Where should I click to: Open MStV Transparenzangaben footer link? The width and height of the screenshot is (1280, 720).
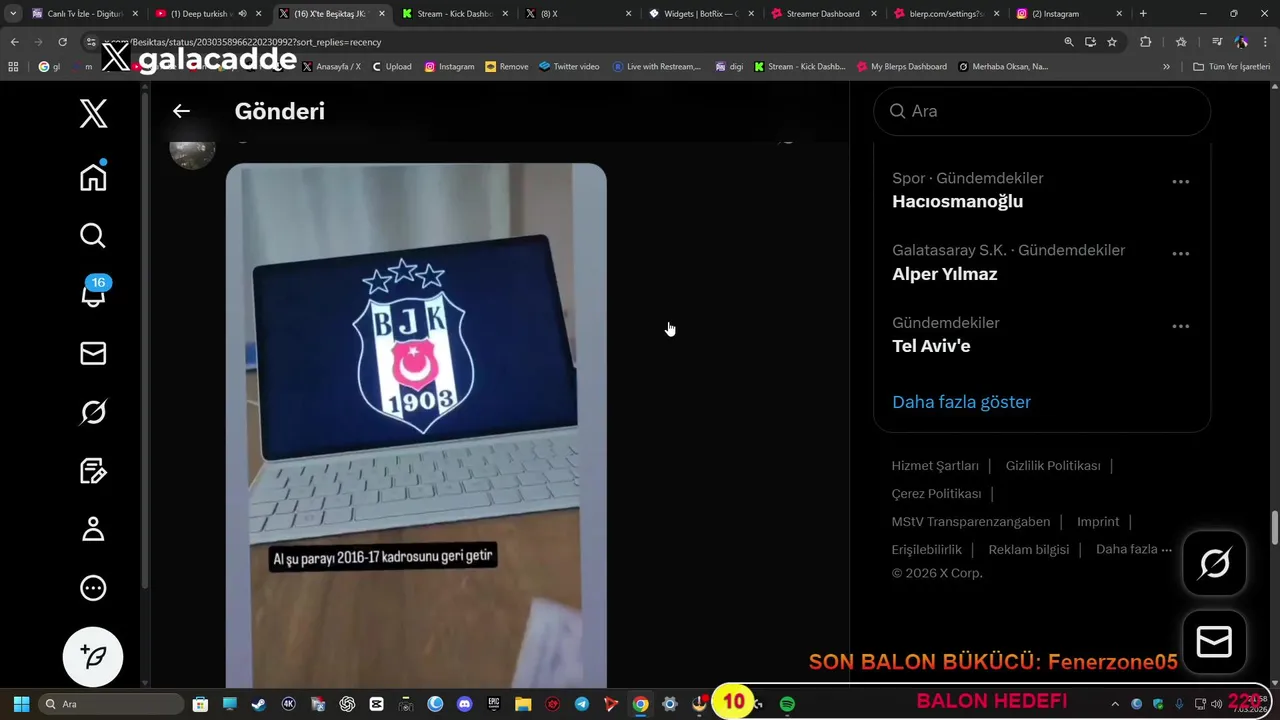point(971,522)
